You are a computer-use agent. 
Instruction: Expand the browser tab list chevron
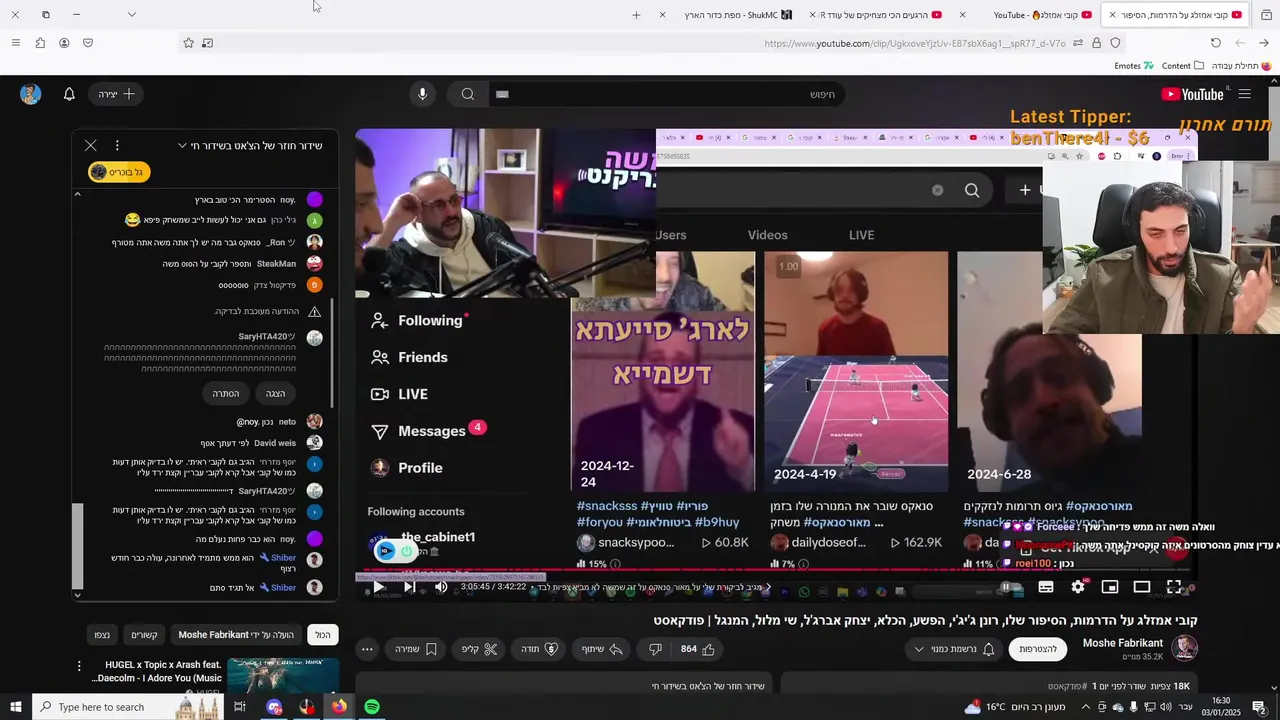click(x=131, y=15)
